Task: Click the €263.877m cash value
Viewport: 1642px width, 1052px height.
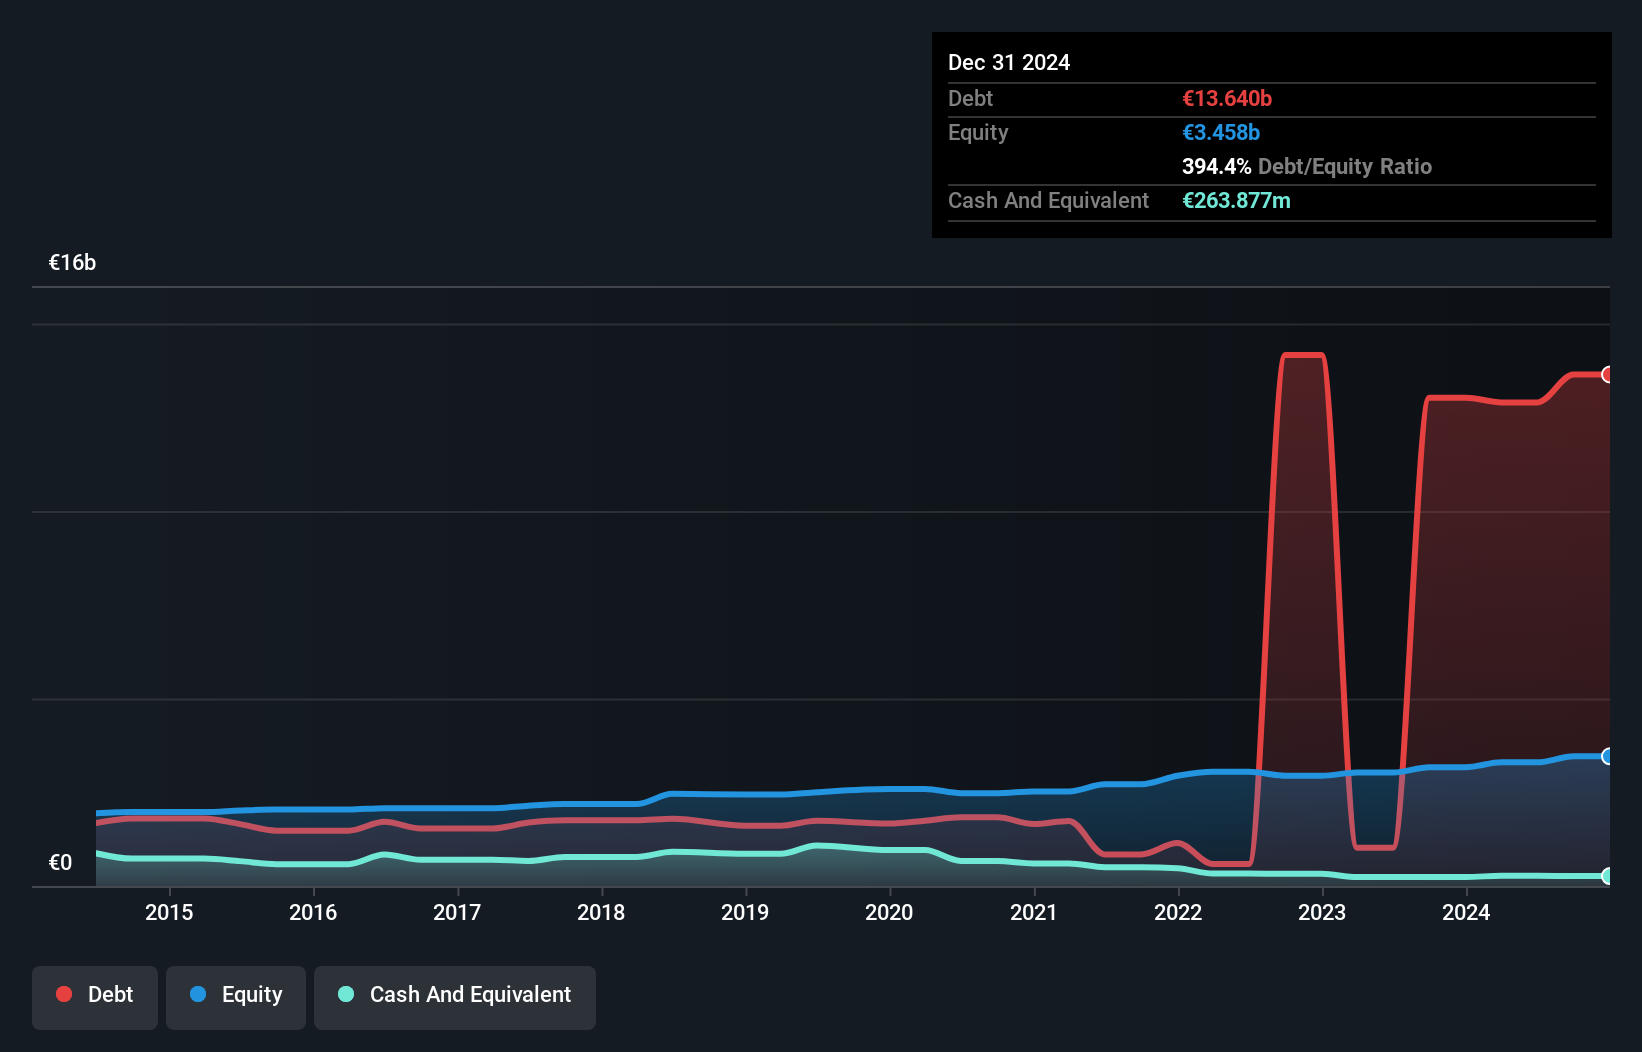Action: (1236, 200)
